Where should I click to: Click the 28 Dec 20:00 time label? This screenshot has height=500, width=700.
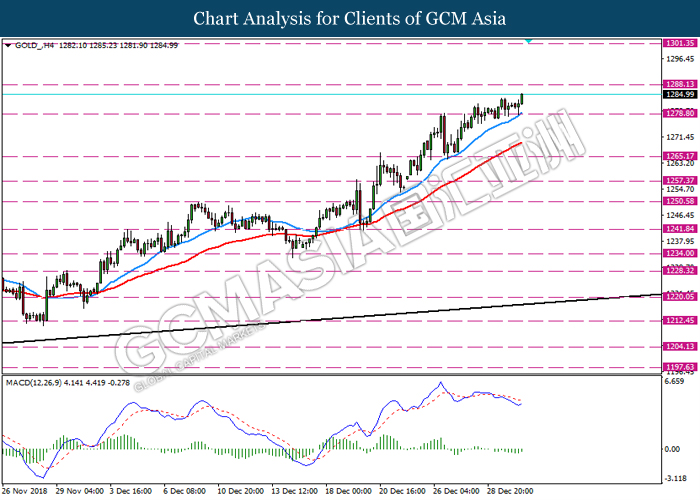(510, 491)
